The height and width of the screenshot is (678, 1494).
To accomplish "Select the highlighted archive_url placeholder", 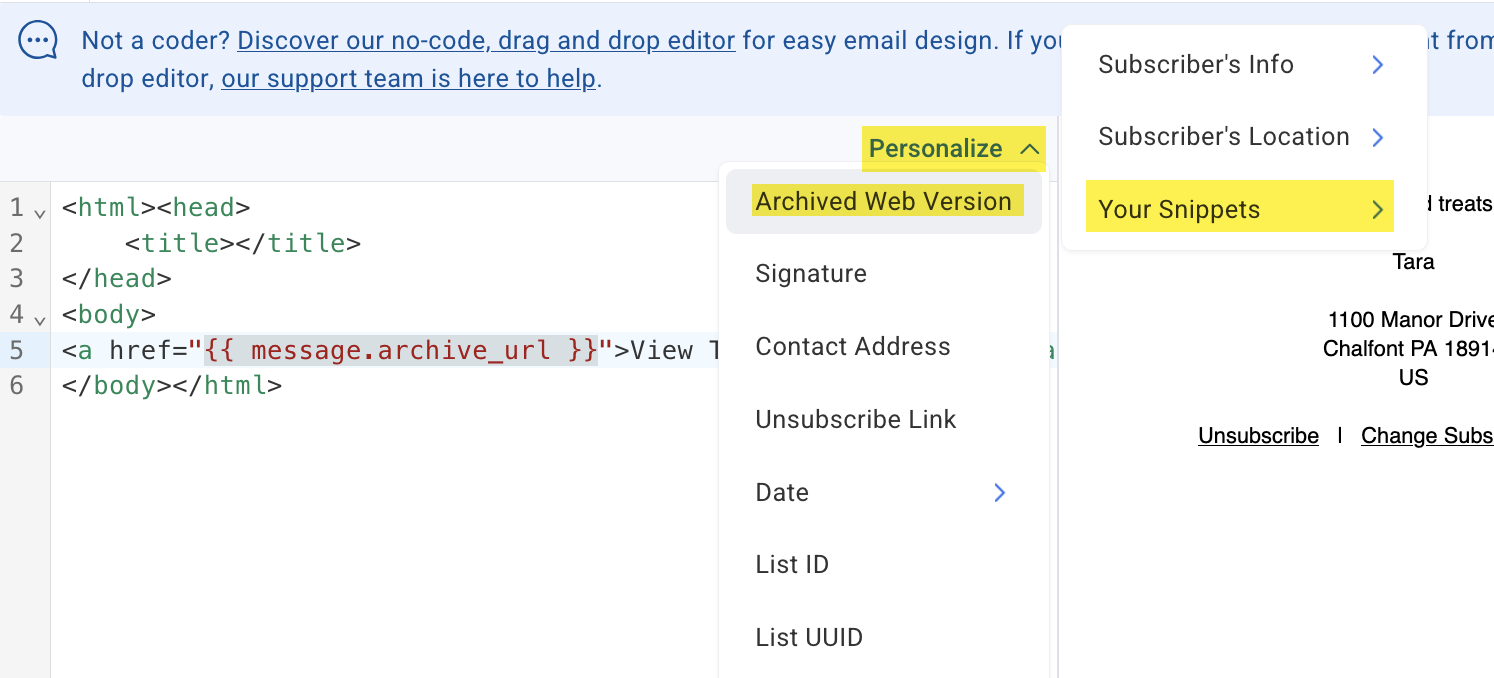I will (399, 350).
